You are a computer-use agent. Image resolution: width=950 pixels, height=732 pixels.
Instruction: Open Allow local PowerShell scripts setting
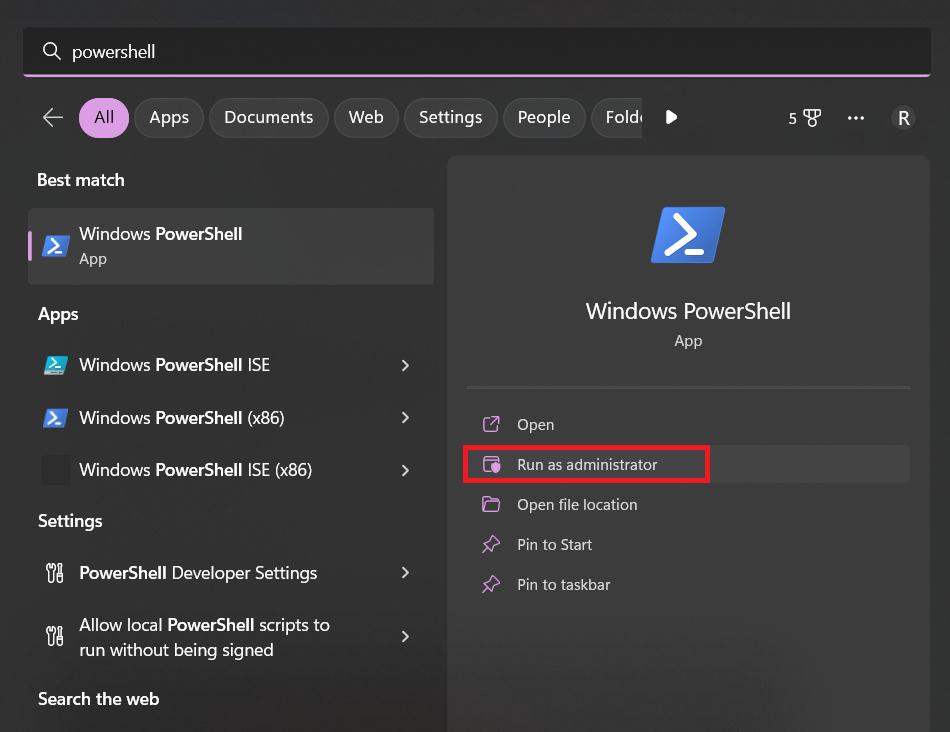pyautogui.click(x=204, y=637)
